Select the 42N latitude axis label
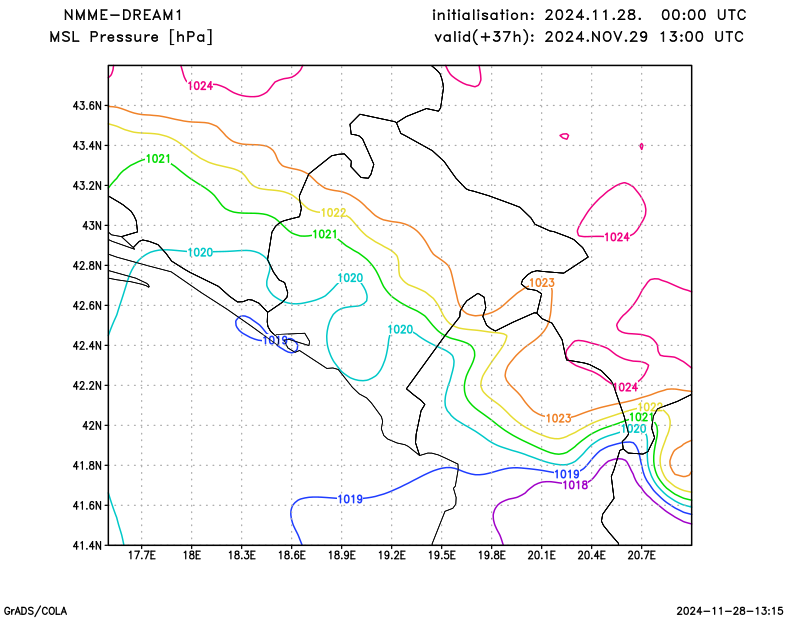 [x=92, y=426]
